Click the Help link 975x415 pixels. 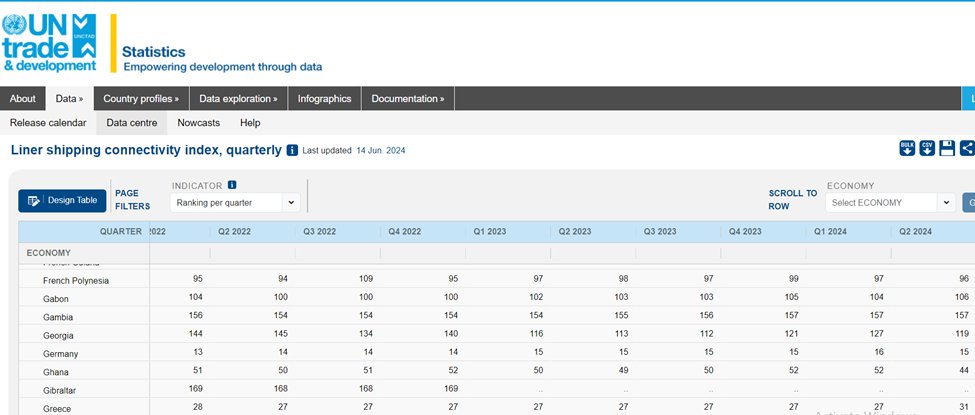point(250,123)
